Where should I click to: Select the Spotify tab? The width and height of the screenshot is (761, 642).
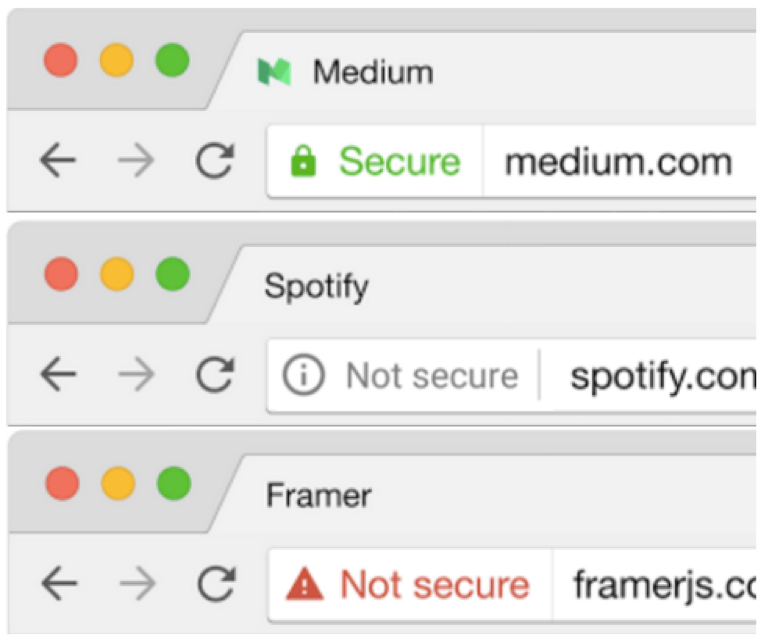316,287
